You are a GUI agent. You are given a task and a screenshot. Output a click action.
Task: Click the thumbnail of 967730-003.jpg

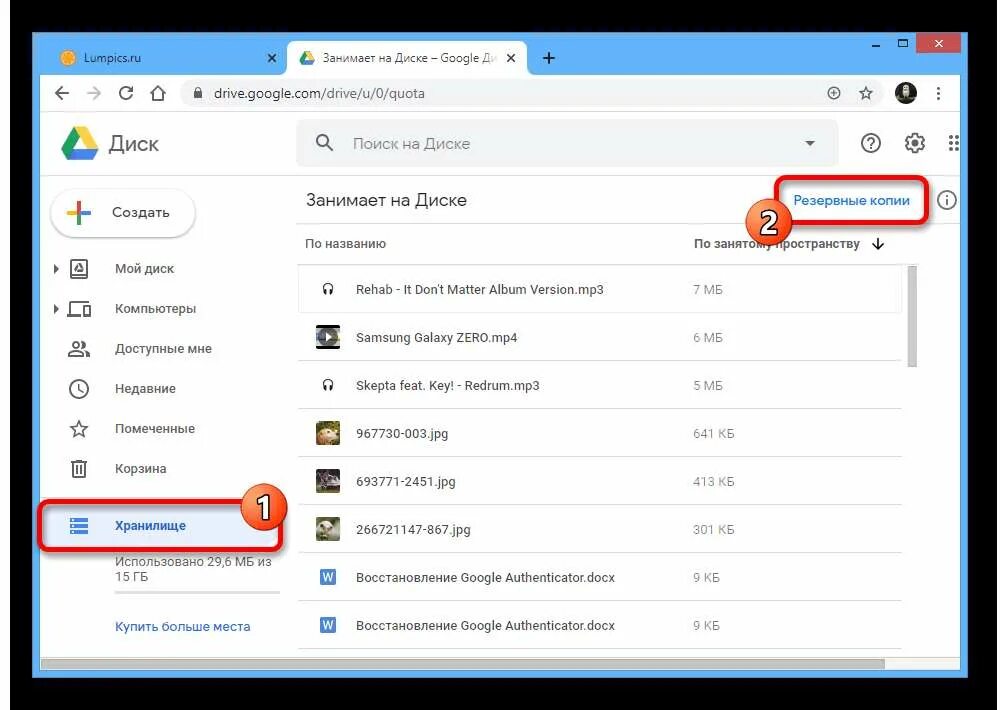pyautogui.click(x=328, y=433)
